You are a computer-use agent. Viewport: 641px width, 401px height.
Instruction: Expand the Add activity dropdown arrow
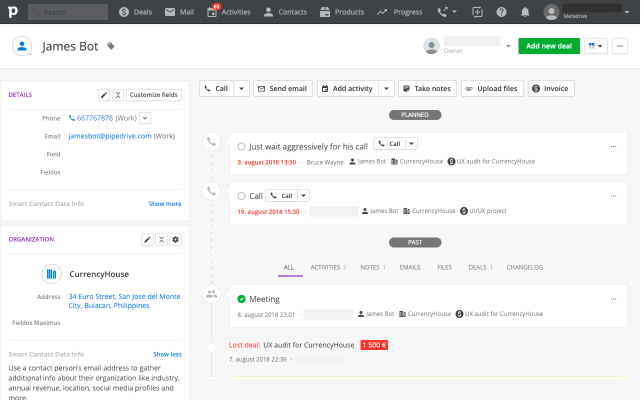pos(386,89)
